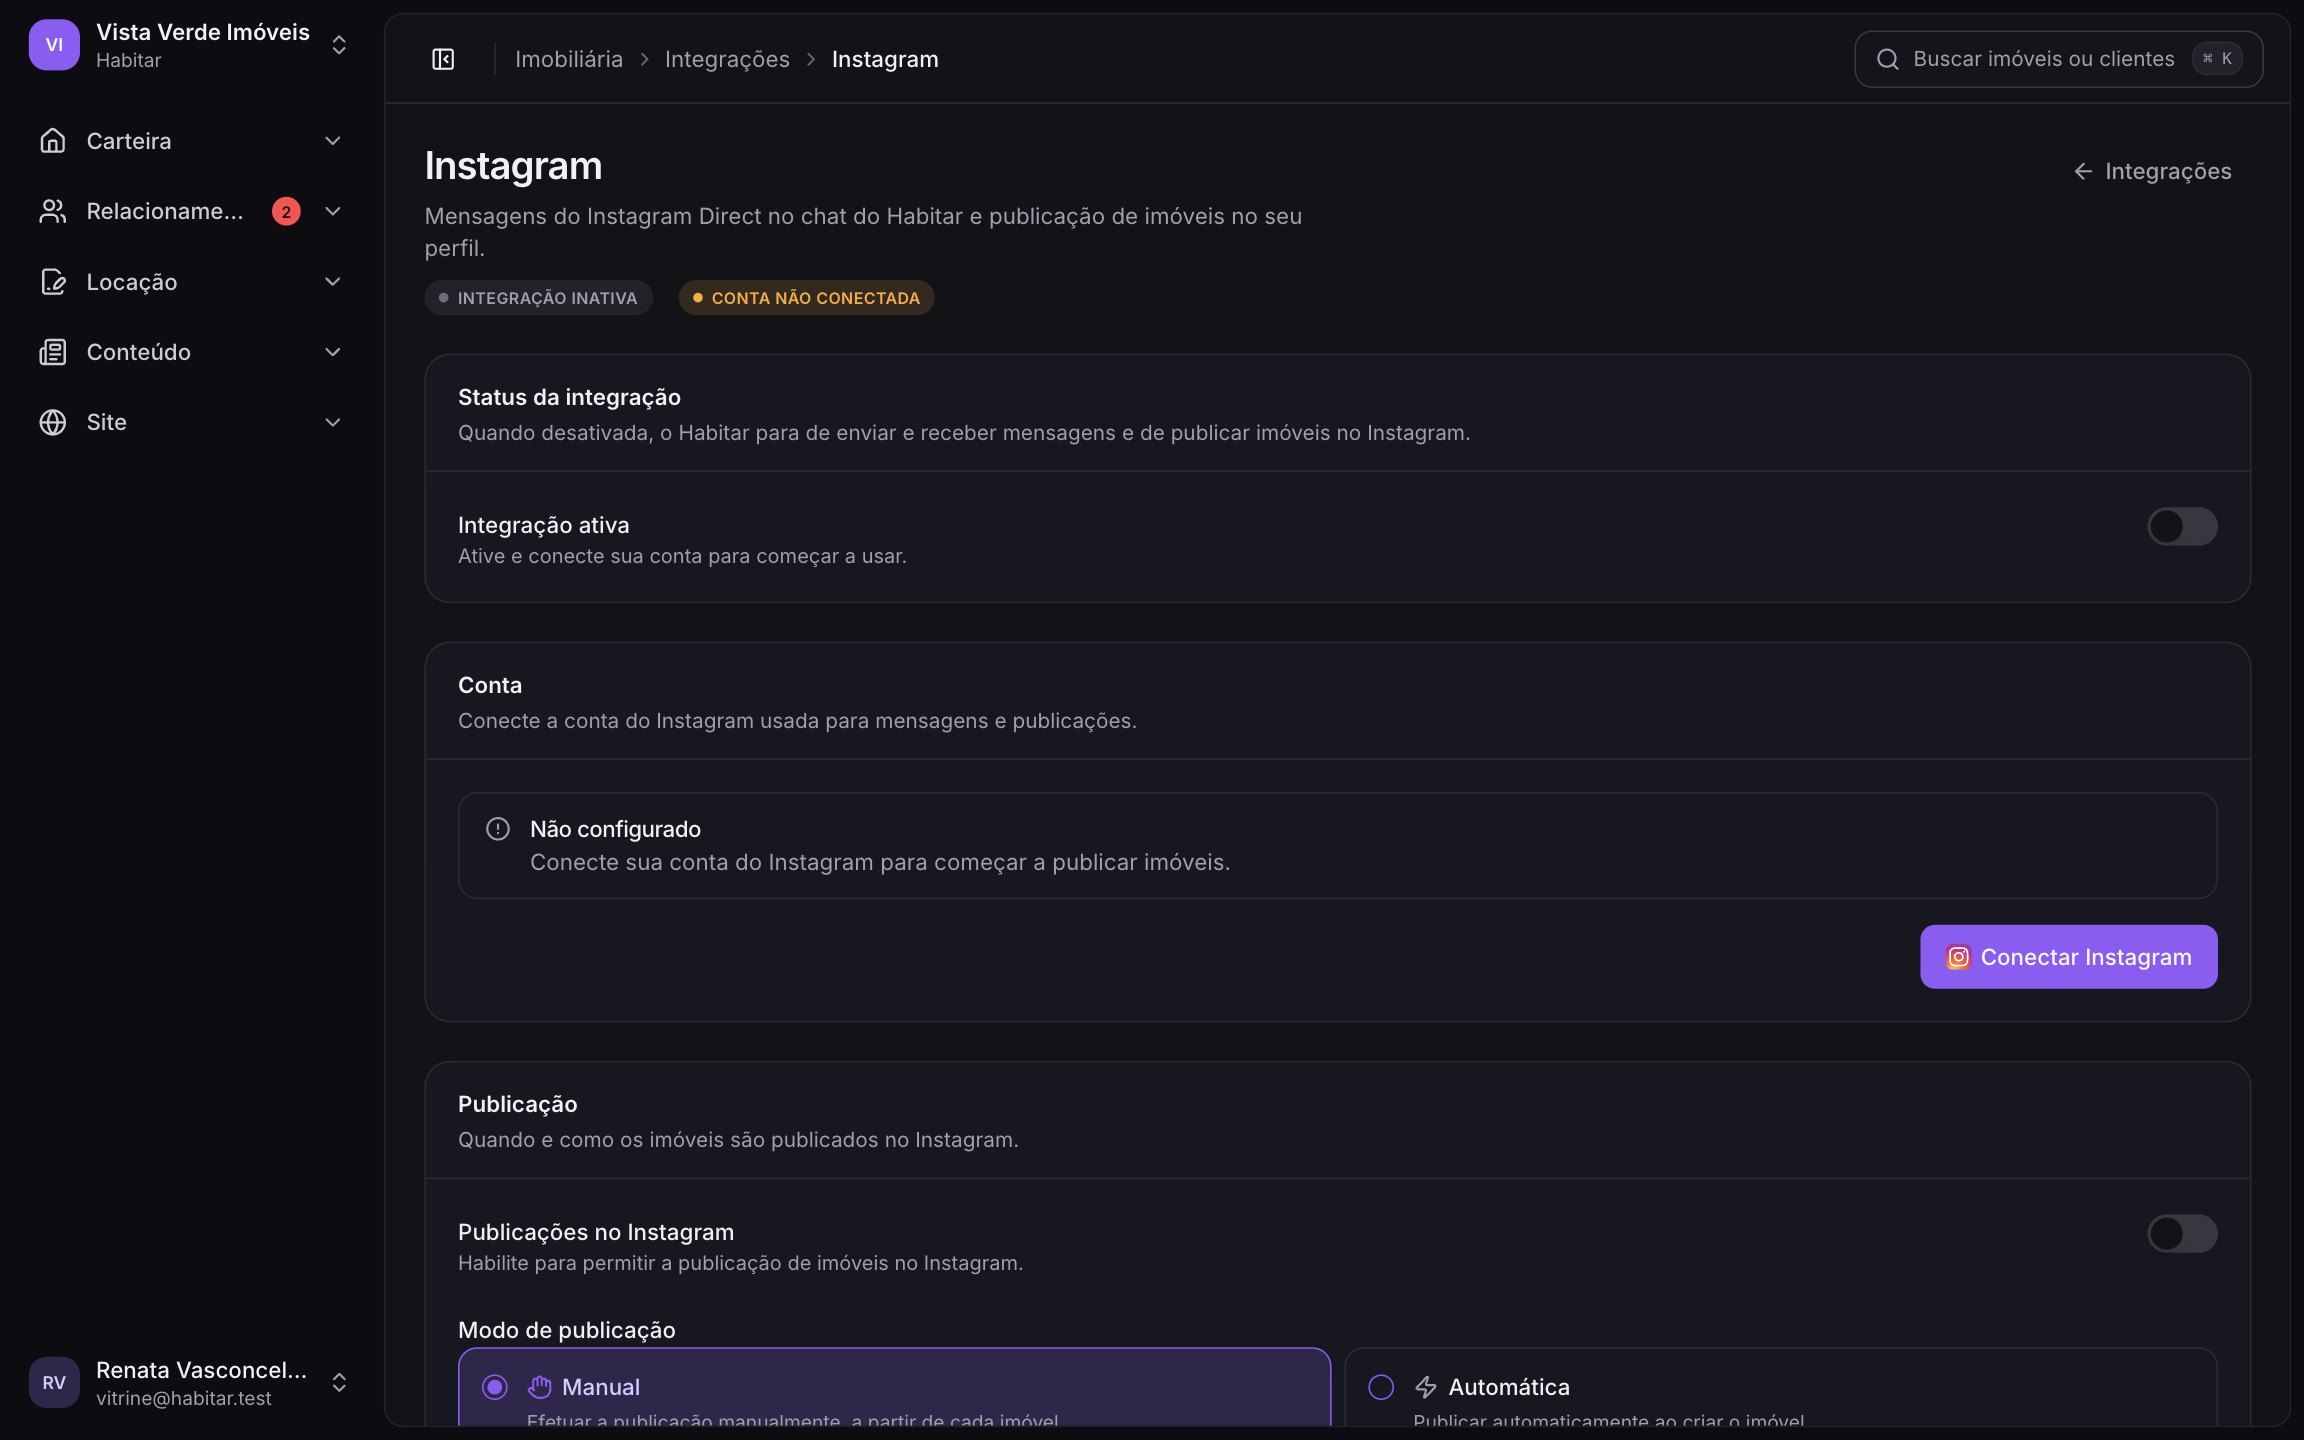This screenshot has height=1440, width=2304.
Task: Go to Imobiliária breadcrumb
Action: click(x=569, y=59)
